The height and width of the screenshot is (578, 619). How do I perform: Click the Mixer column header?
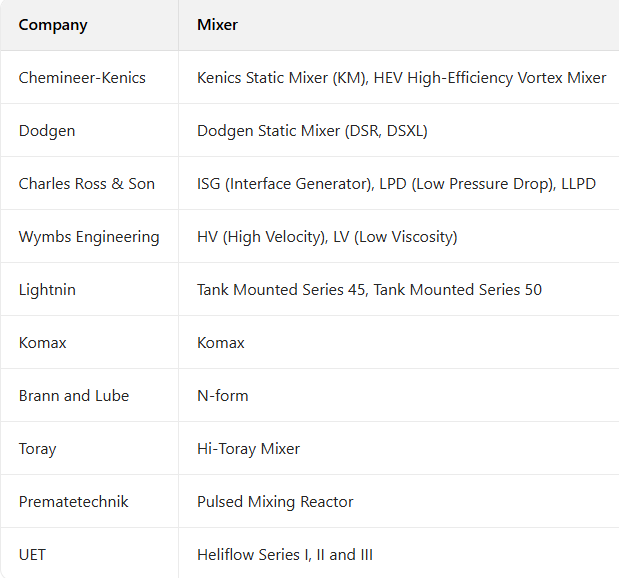(217, 25)
